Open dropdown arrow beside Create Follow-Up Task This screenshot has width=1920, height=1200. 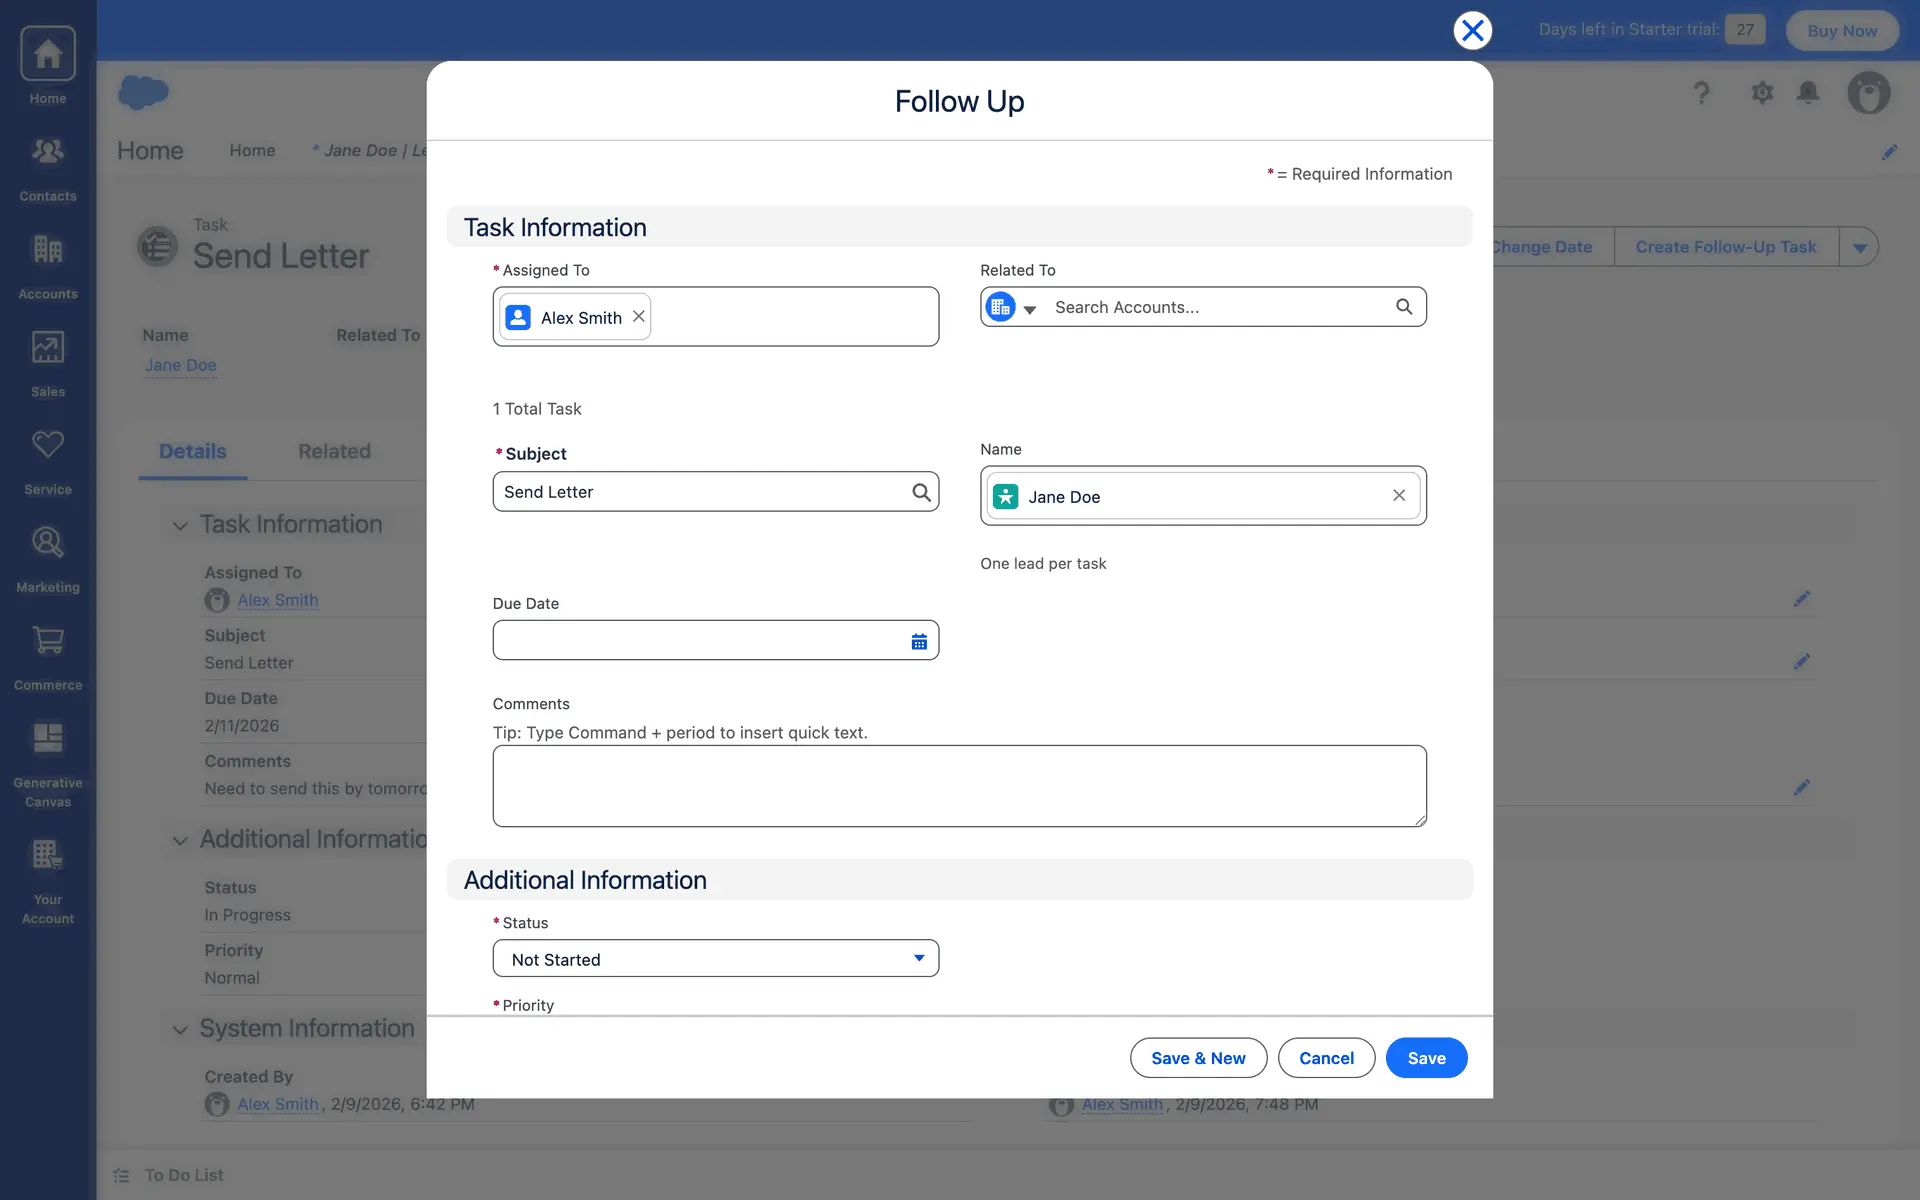coord(1859,247)
